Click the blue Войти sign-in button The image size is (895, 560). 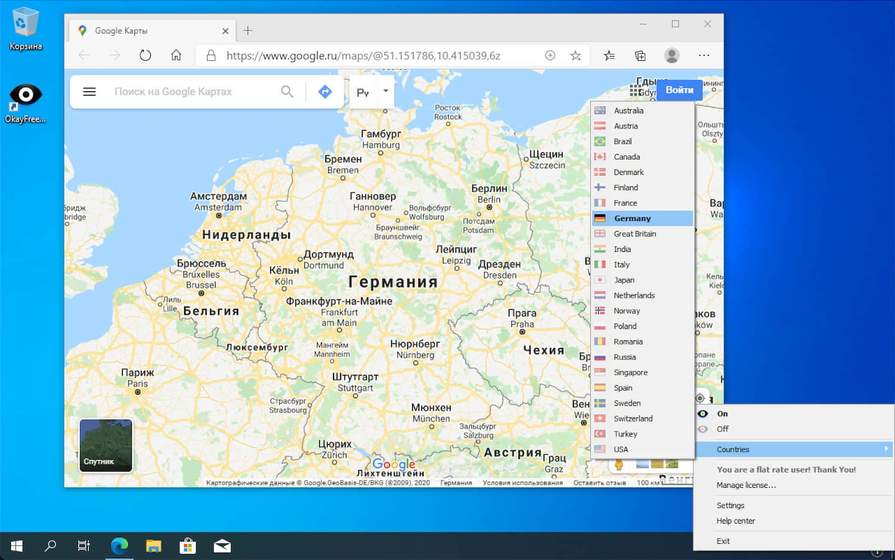coord(679,90)
